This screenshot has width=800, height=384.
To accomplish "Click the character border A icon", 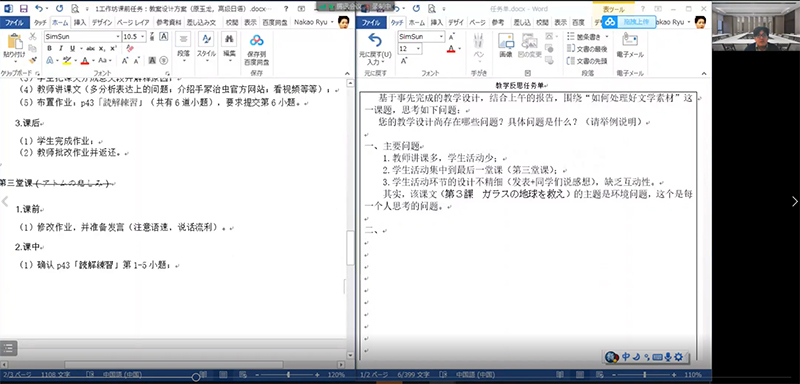I will point(164,36).
